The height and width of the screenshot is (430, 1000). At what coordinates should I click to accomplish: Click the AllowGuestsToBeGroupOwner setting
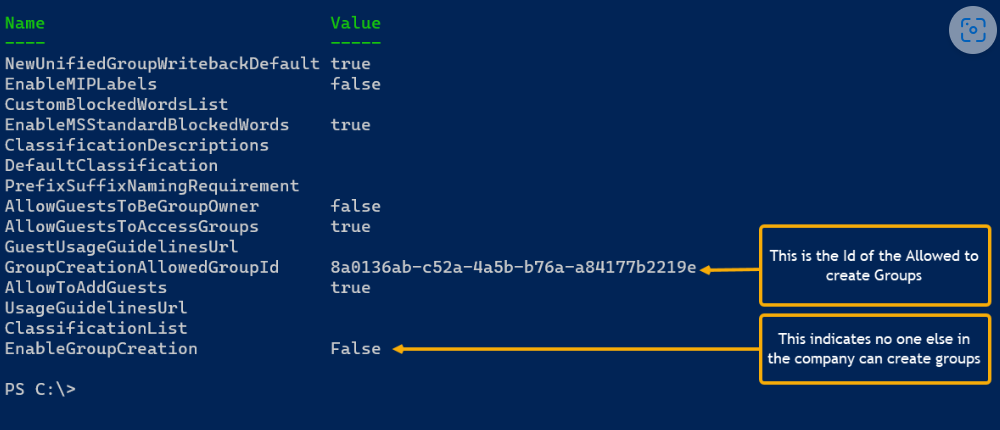(132, 206)
